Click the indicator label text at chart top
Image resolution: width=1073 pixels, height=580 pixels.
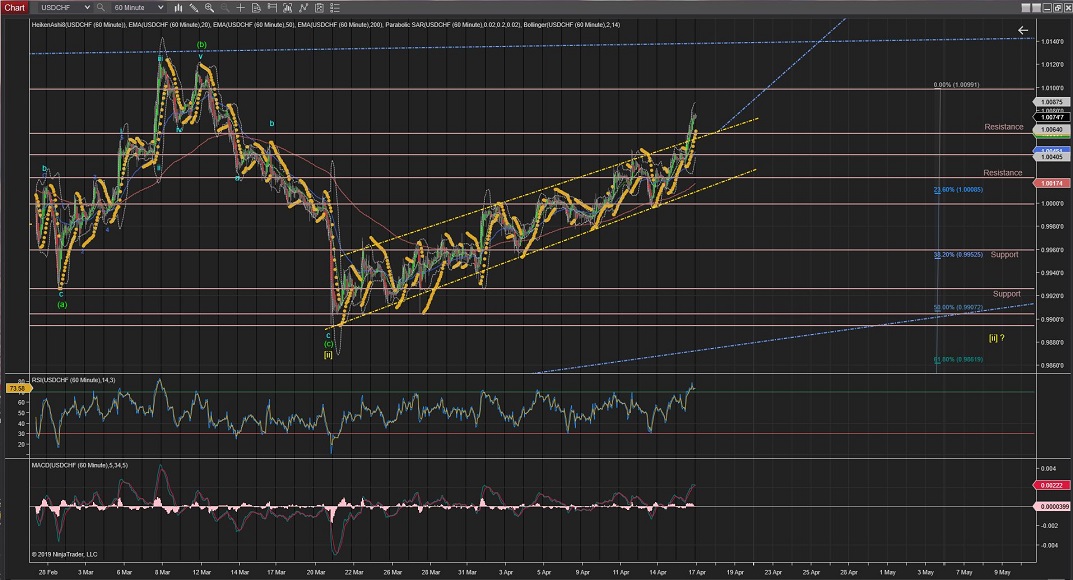coord(326,25)
